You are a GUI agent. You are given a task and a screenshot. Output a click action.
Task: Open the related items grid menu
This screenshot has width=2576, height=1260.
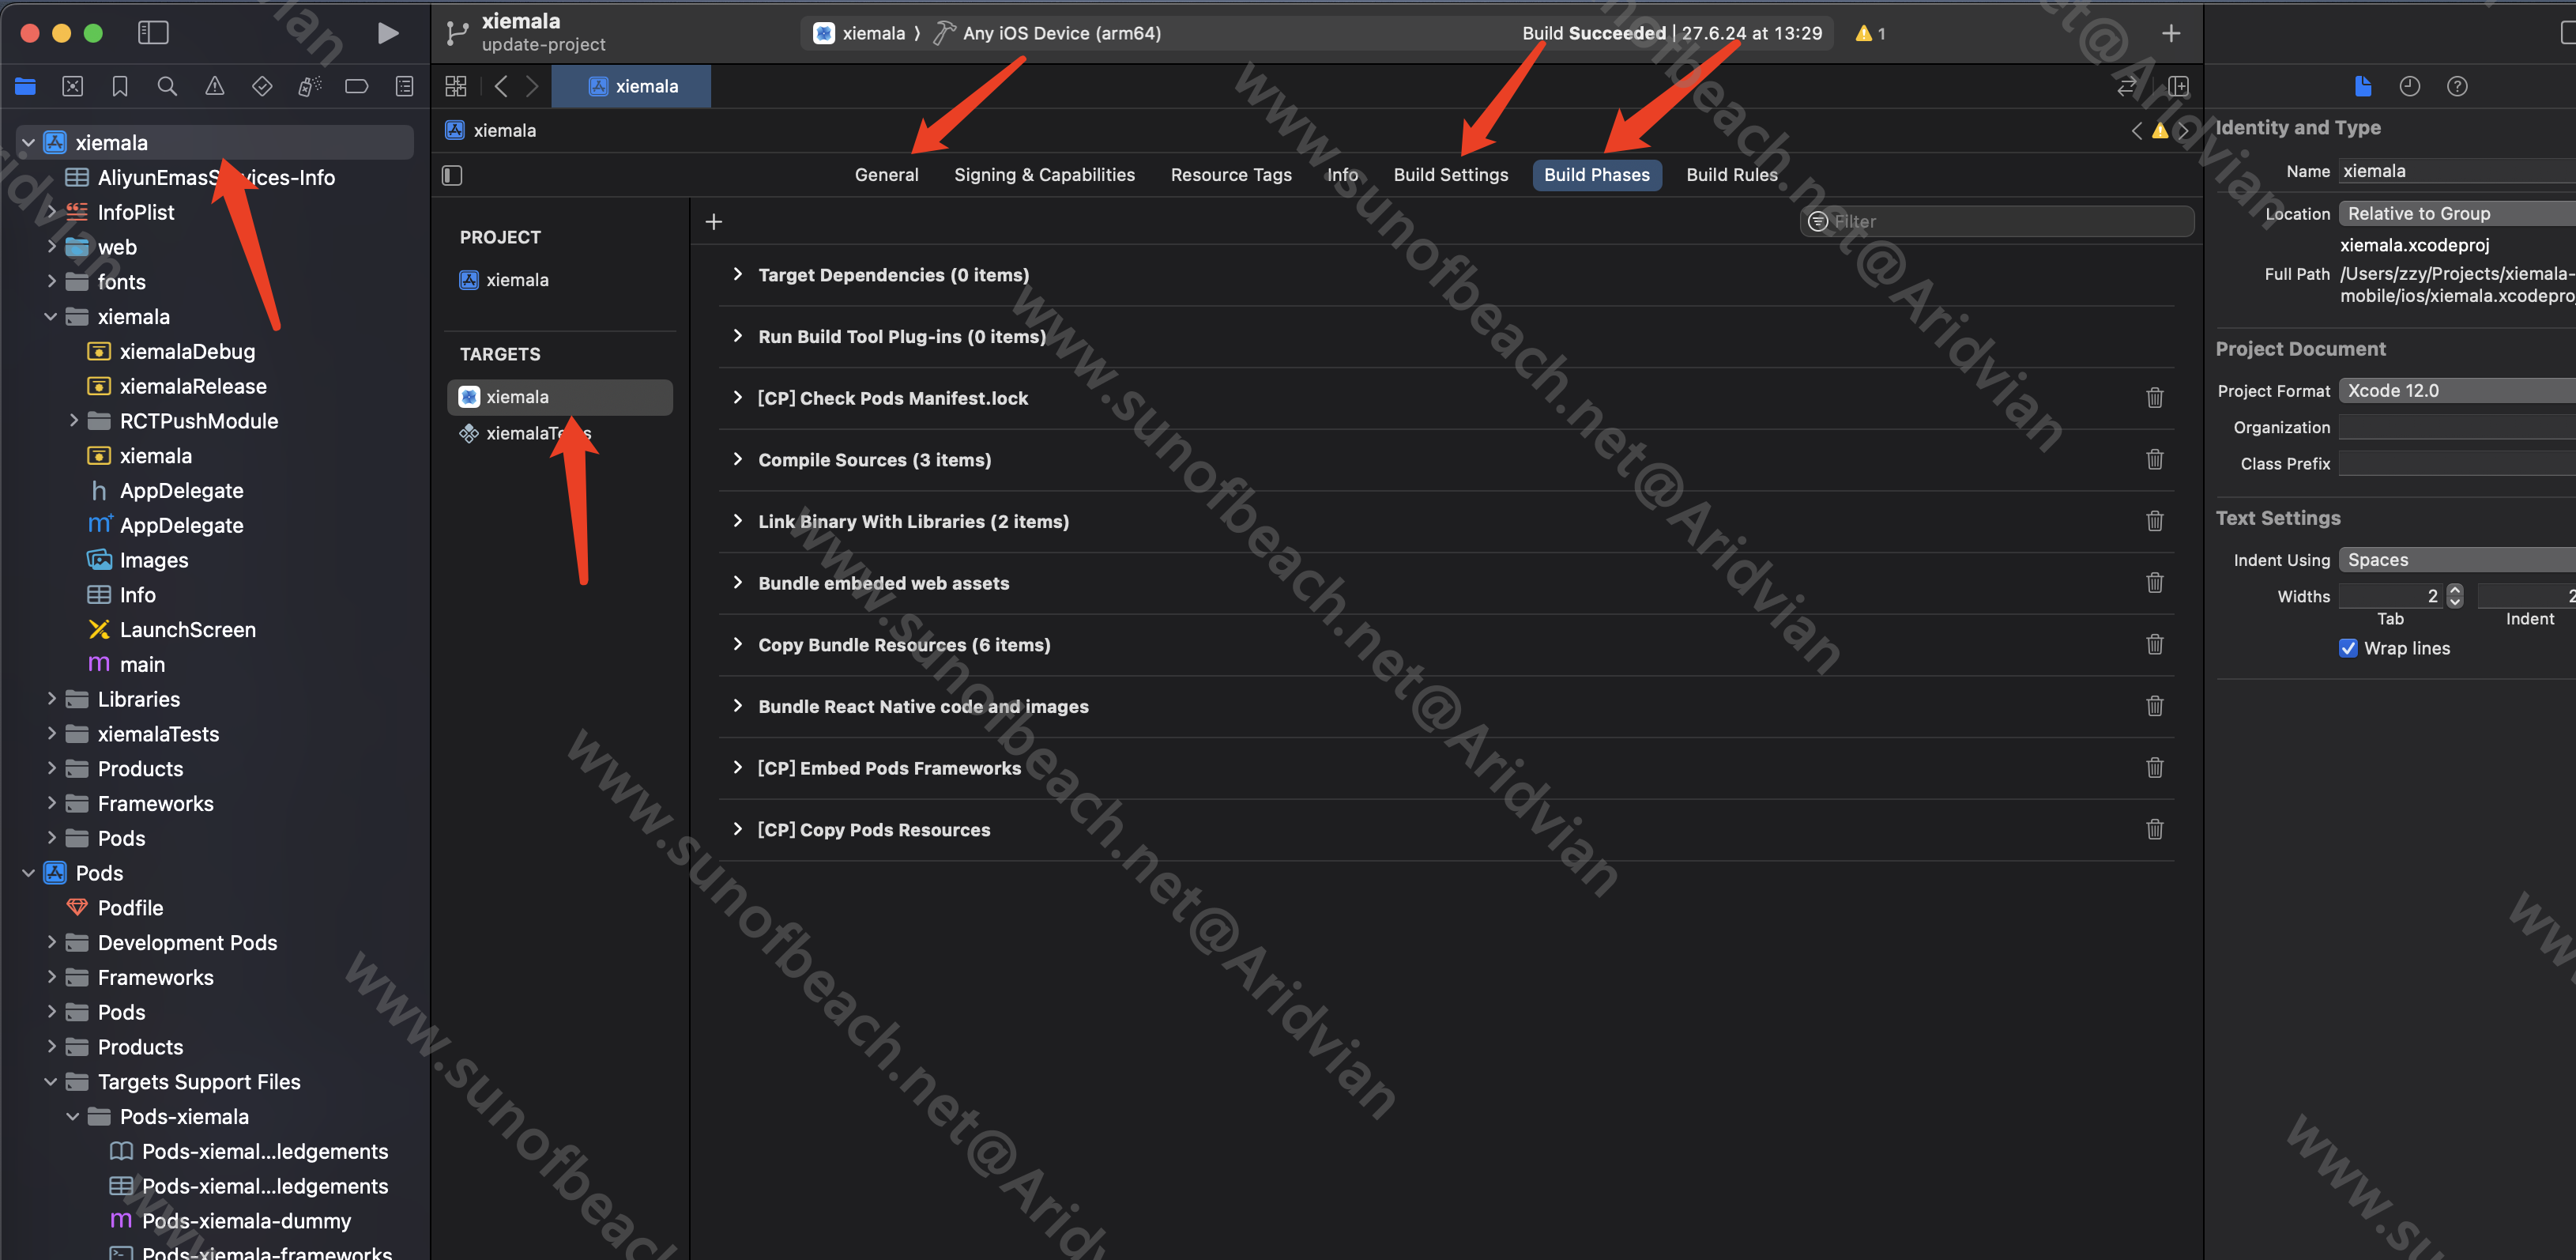point(456,86)
